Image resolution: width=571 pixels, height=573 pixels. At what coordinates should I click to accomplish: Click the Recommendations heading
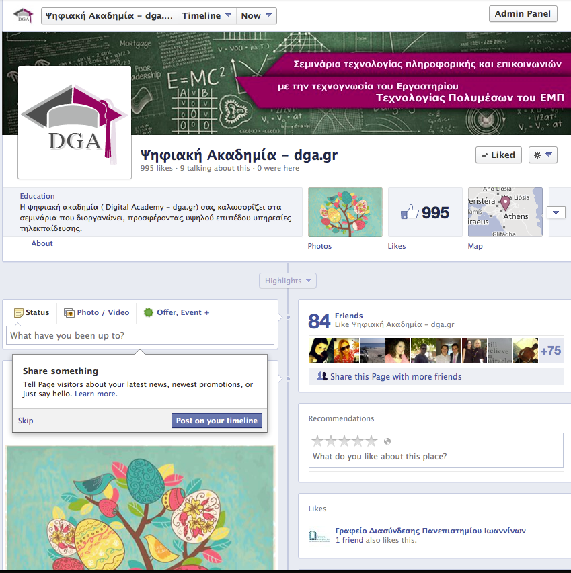click(341, 419)
